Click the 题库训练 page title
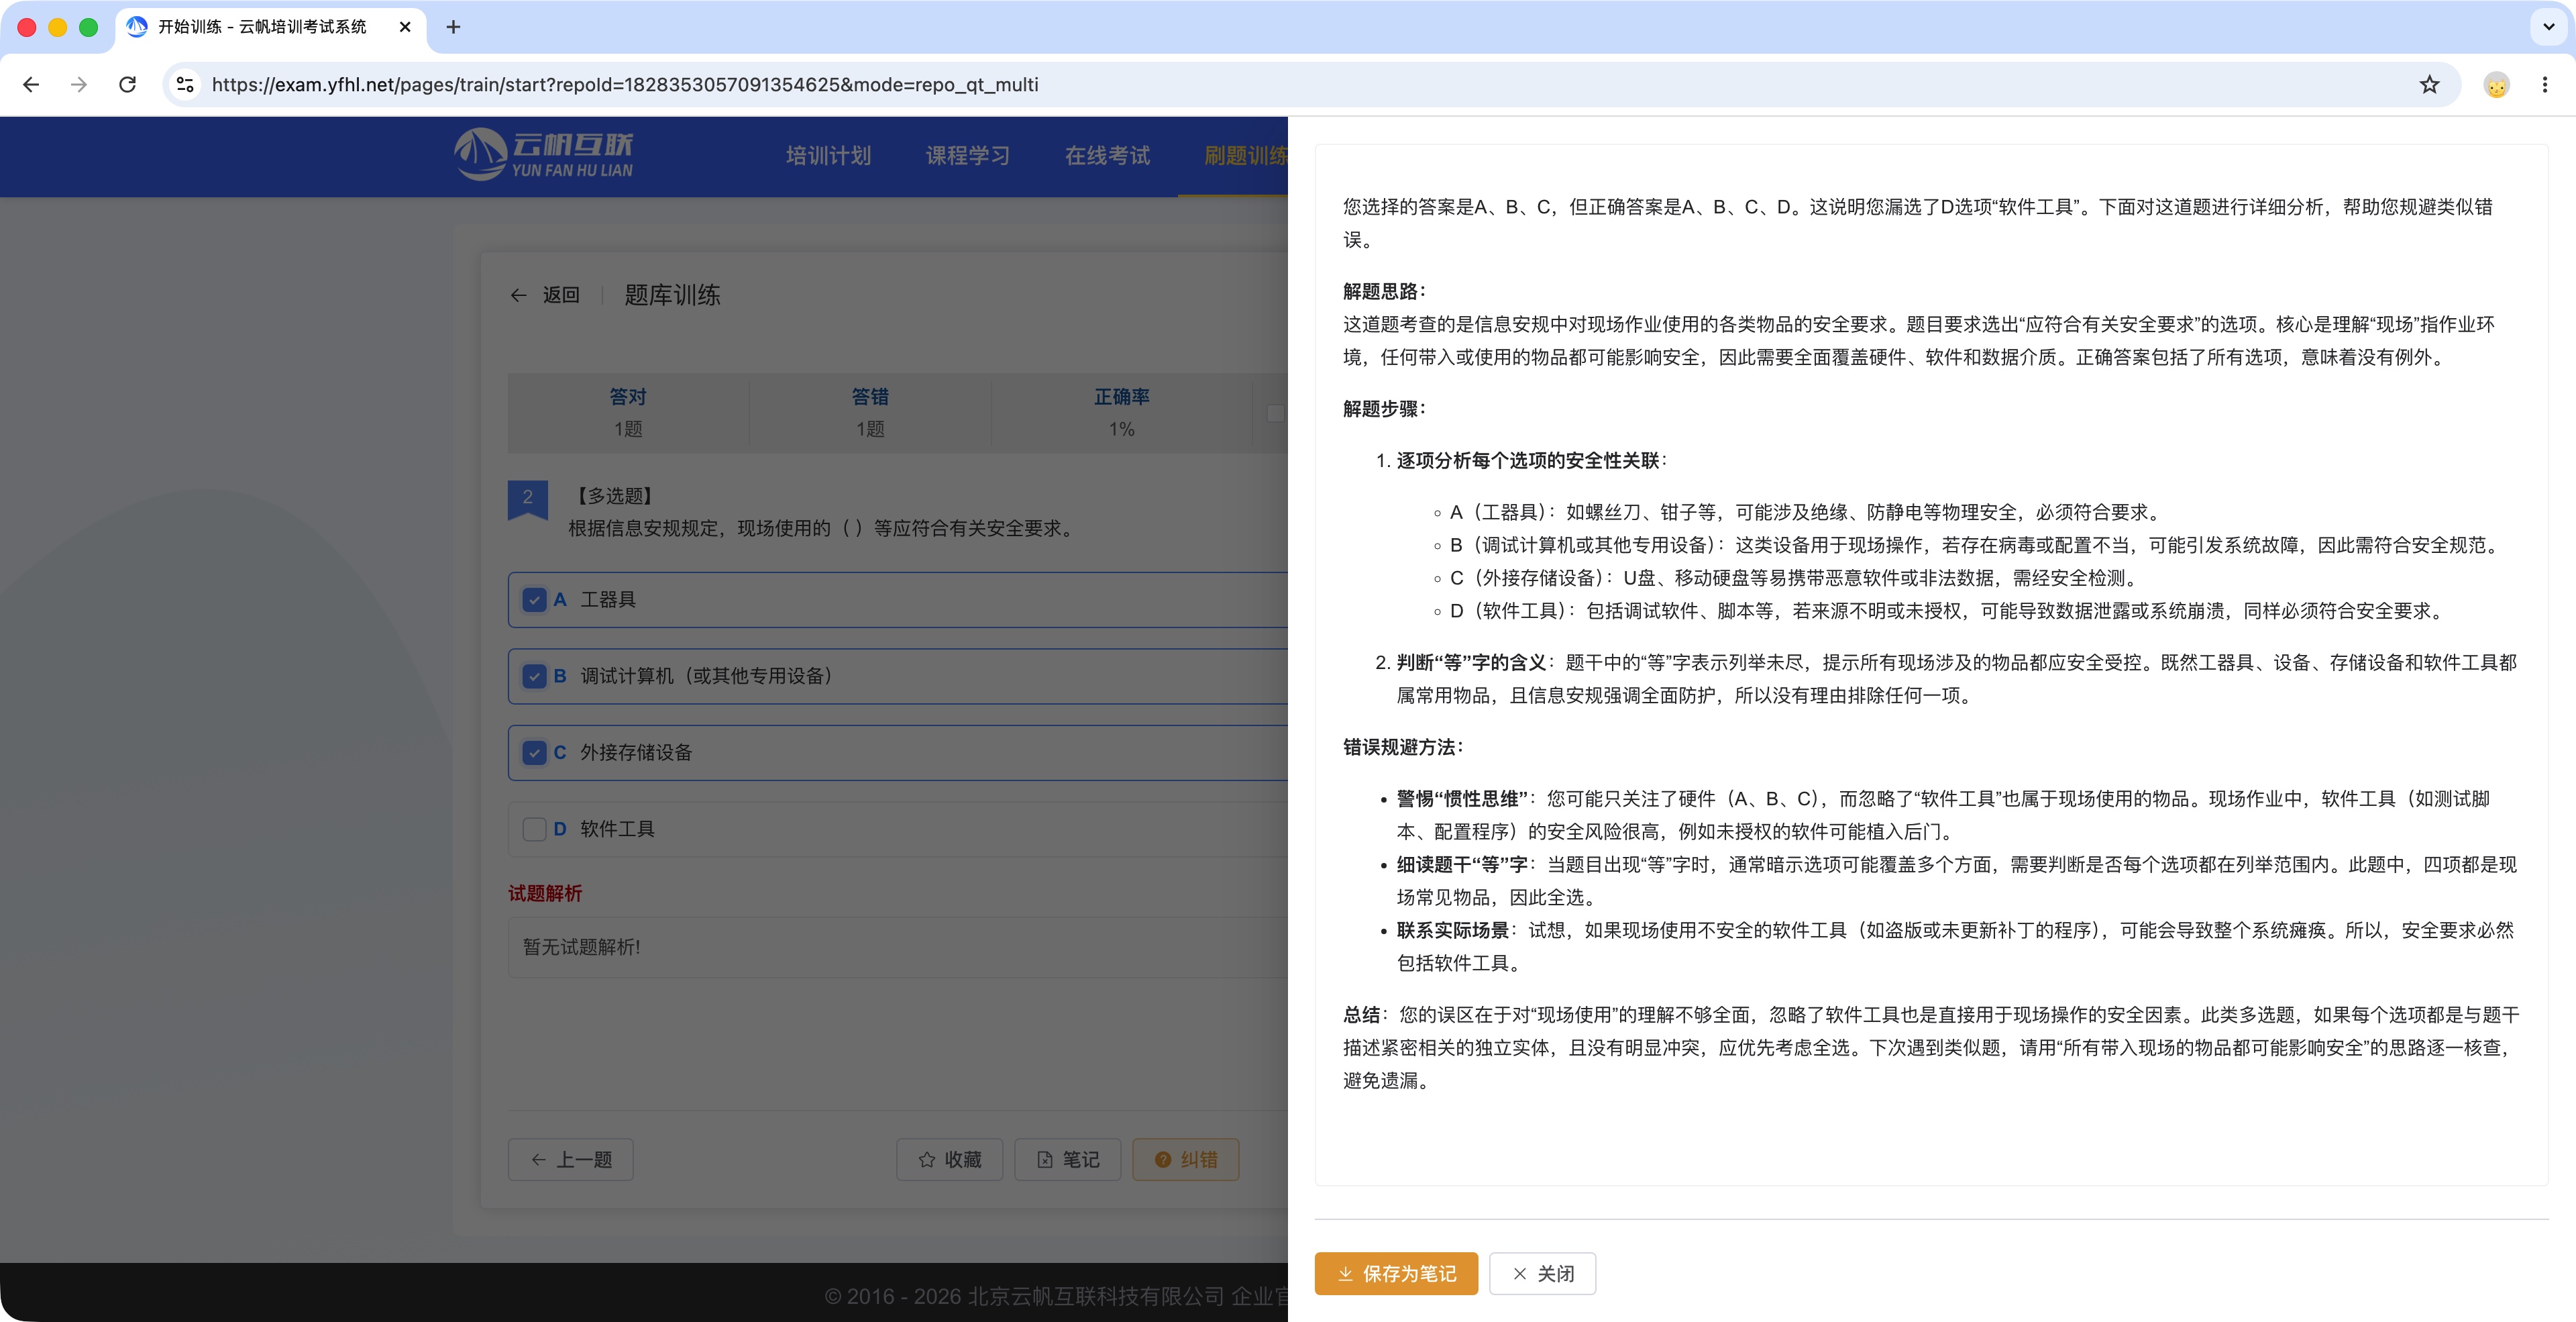 [x=672, y=295]
